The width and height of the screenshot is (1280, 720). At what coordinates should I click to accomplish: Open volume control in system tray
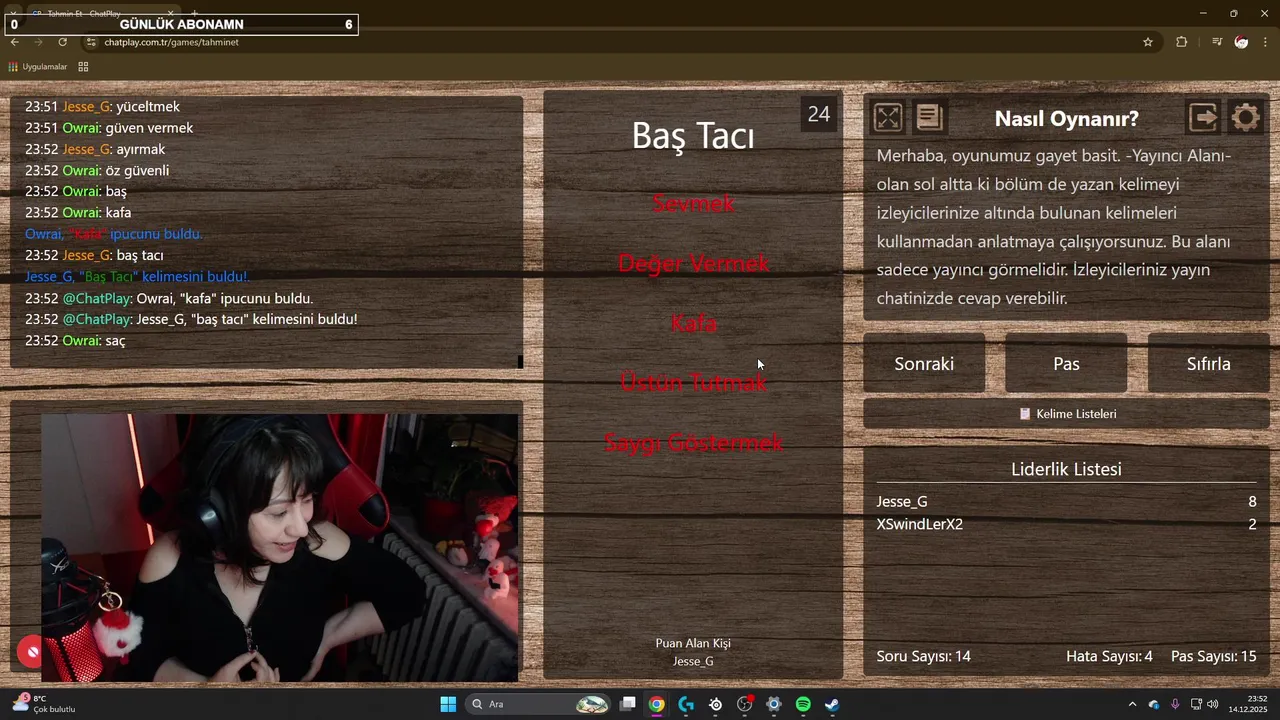point(1212,704)
